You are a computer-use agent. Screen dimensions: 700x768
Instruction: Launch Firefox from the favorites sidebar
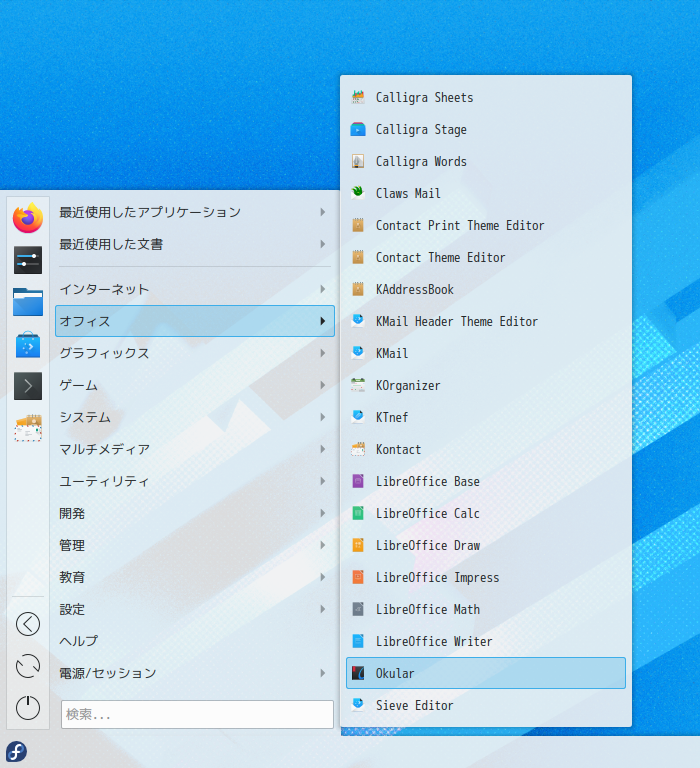[x=28, y=217]
